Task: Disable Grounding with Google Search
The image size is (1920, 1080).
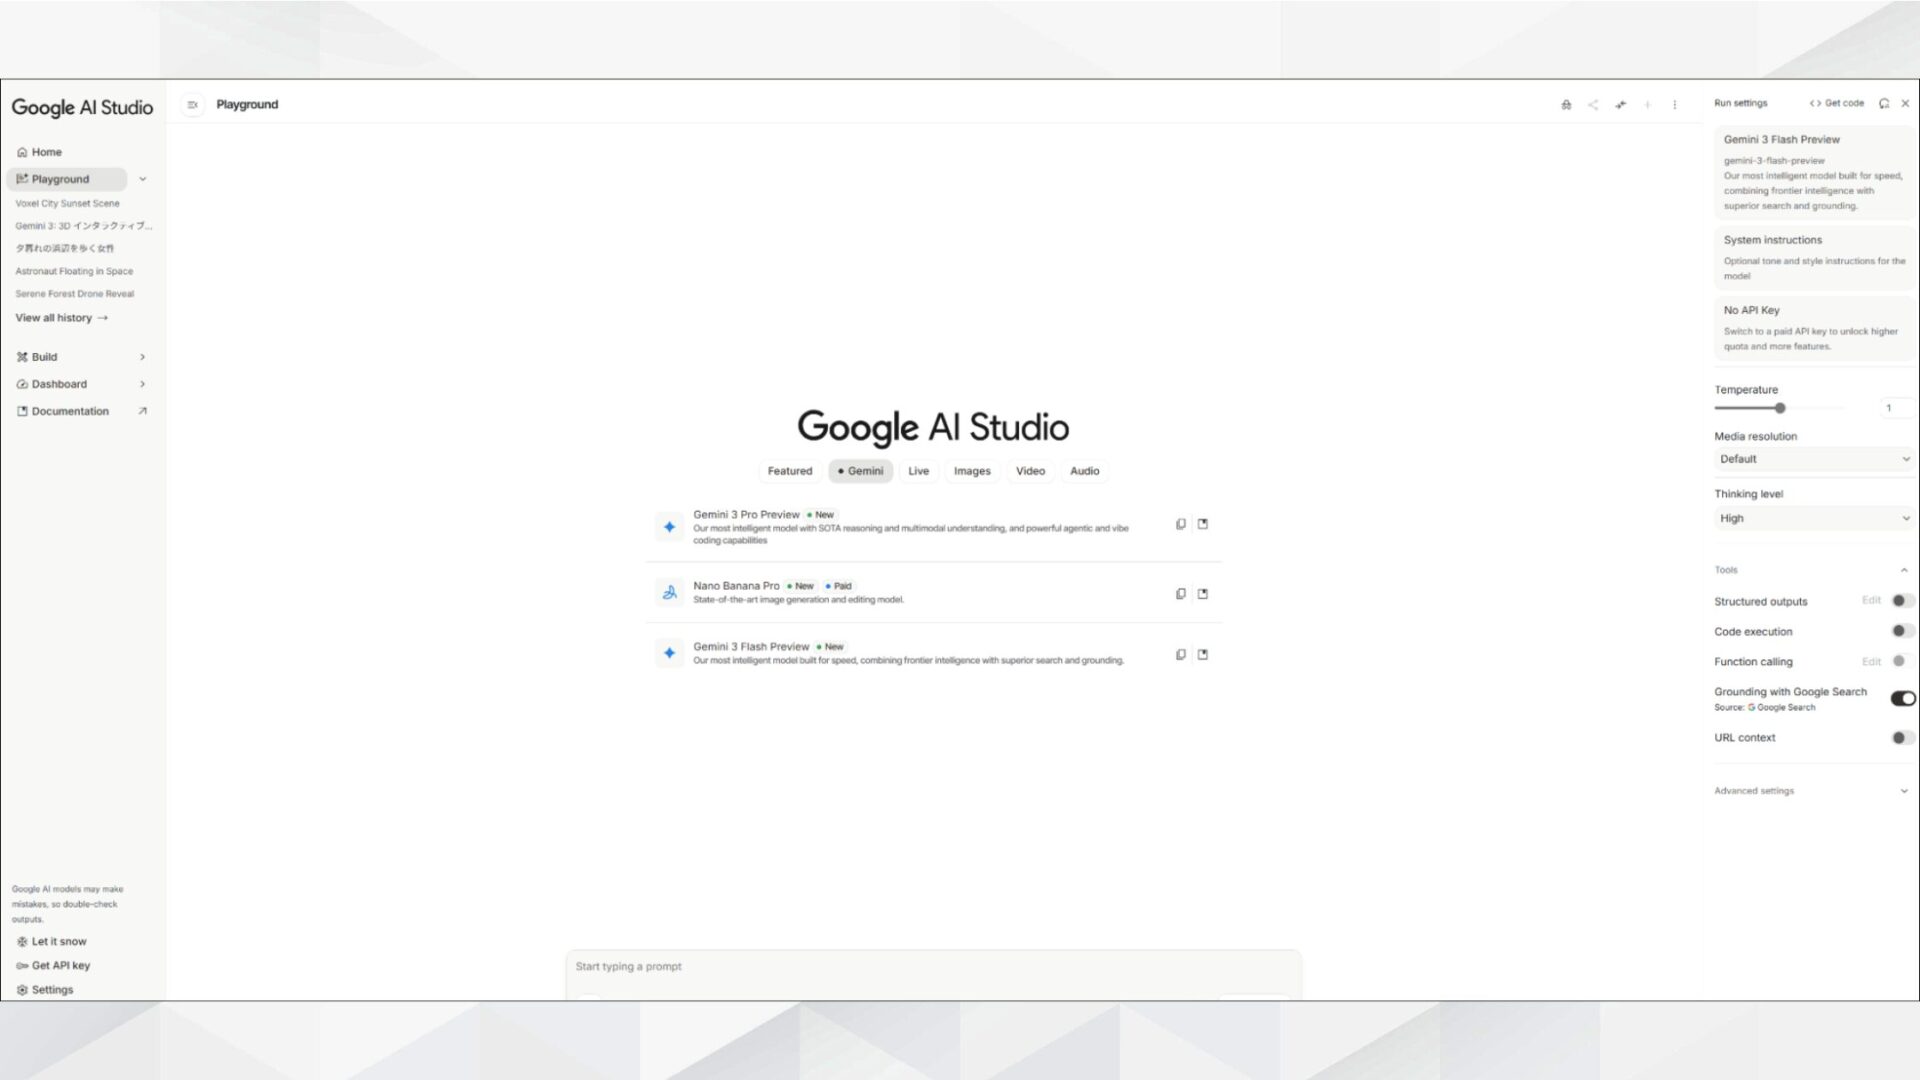Action: click(x=1902, y=698)
